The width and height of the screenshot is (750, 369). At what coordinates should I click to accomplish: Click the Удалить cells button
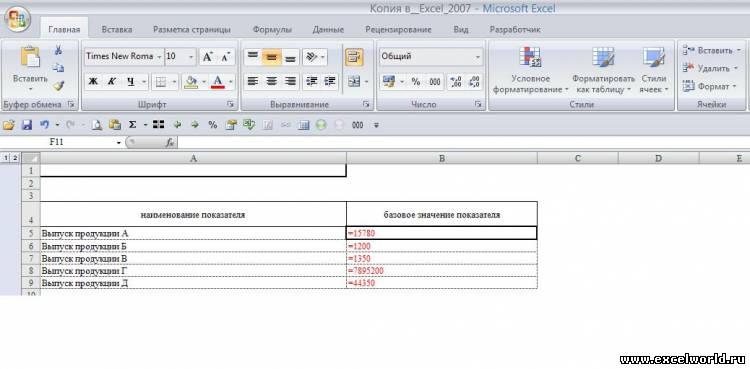point(711,68)
